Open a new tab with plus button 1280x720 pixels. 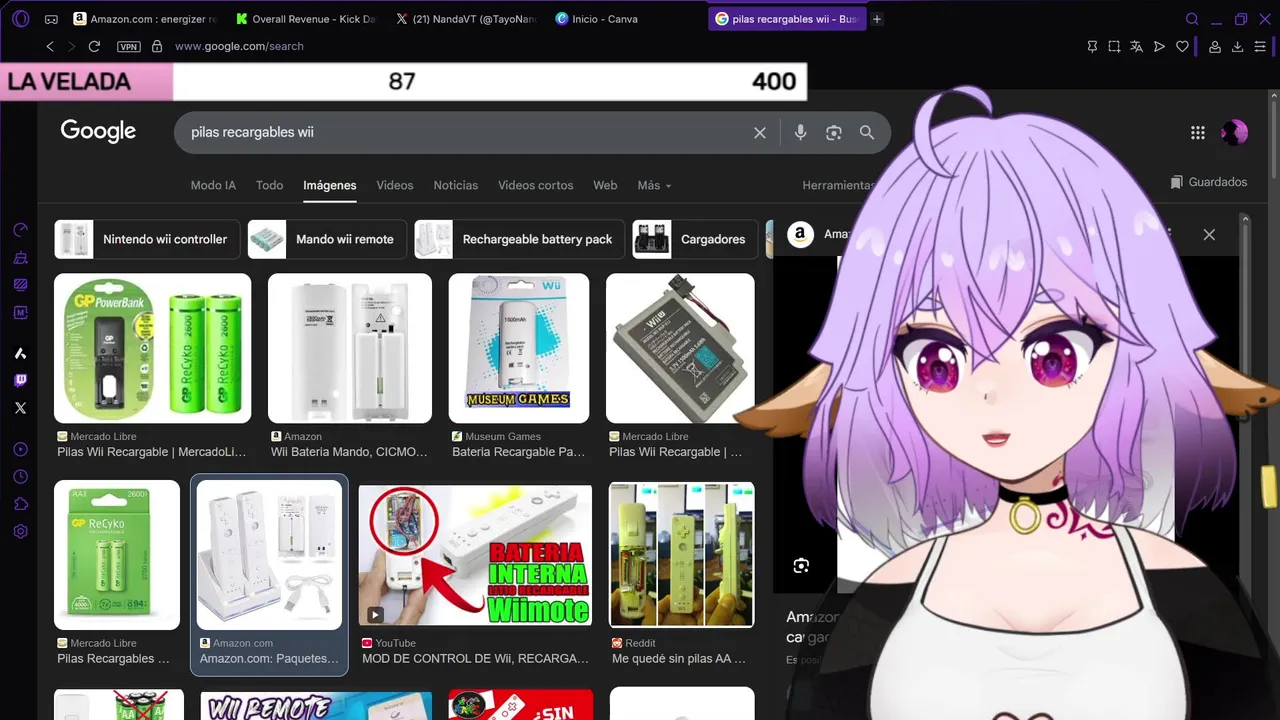[x=877, y=19]
